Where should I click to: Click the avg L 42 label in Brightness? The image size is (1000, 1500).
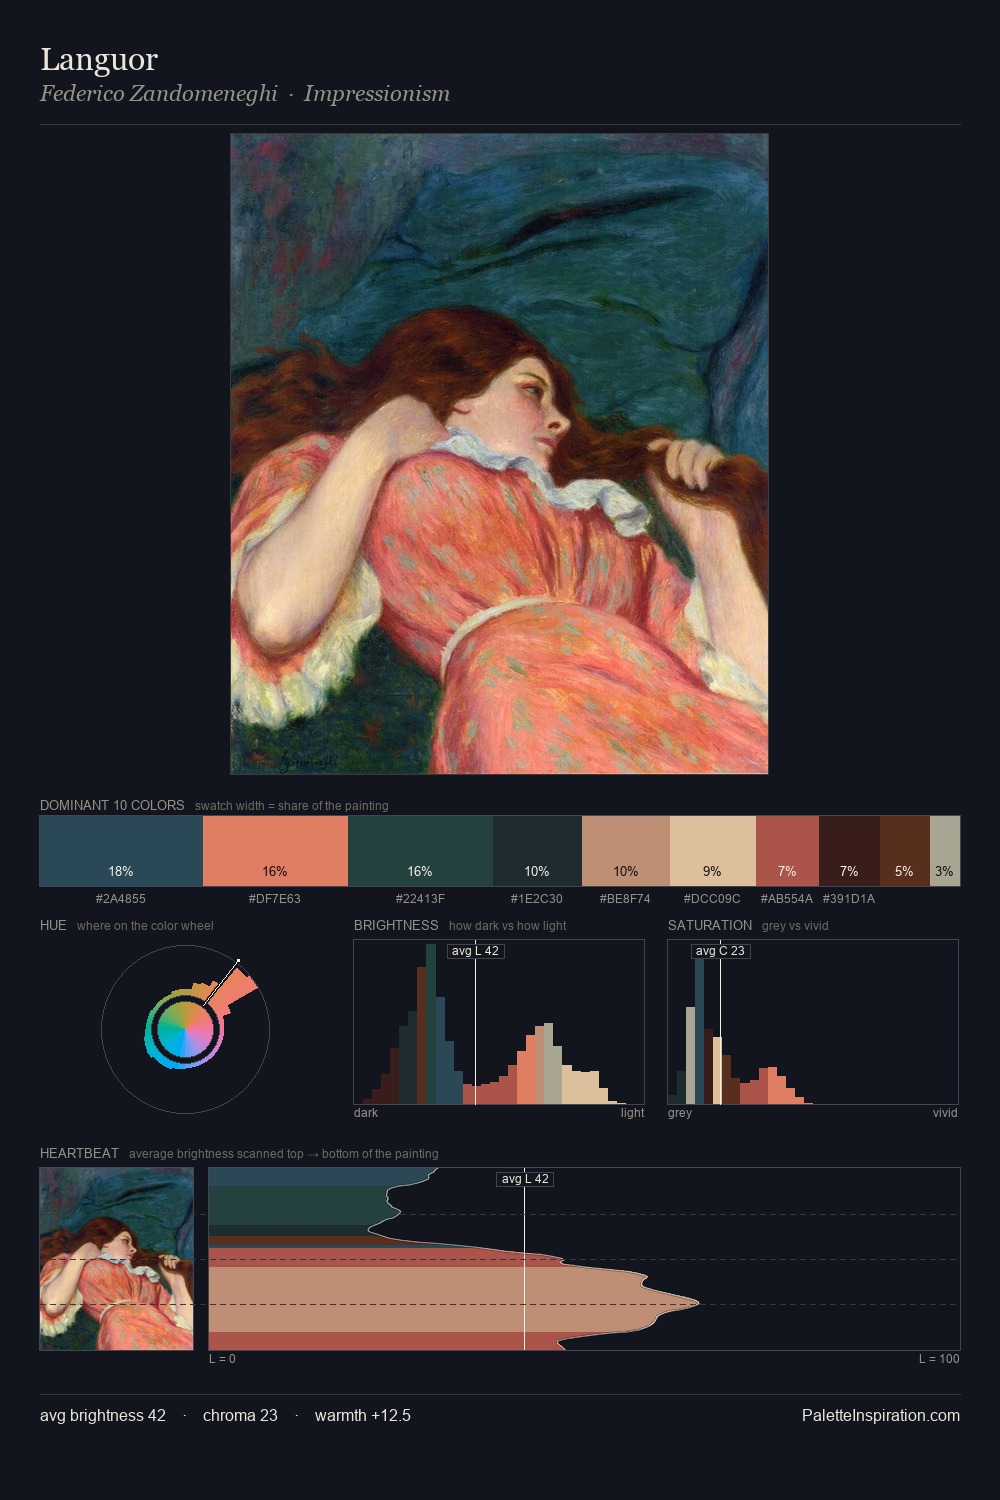475,951
